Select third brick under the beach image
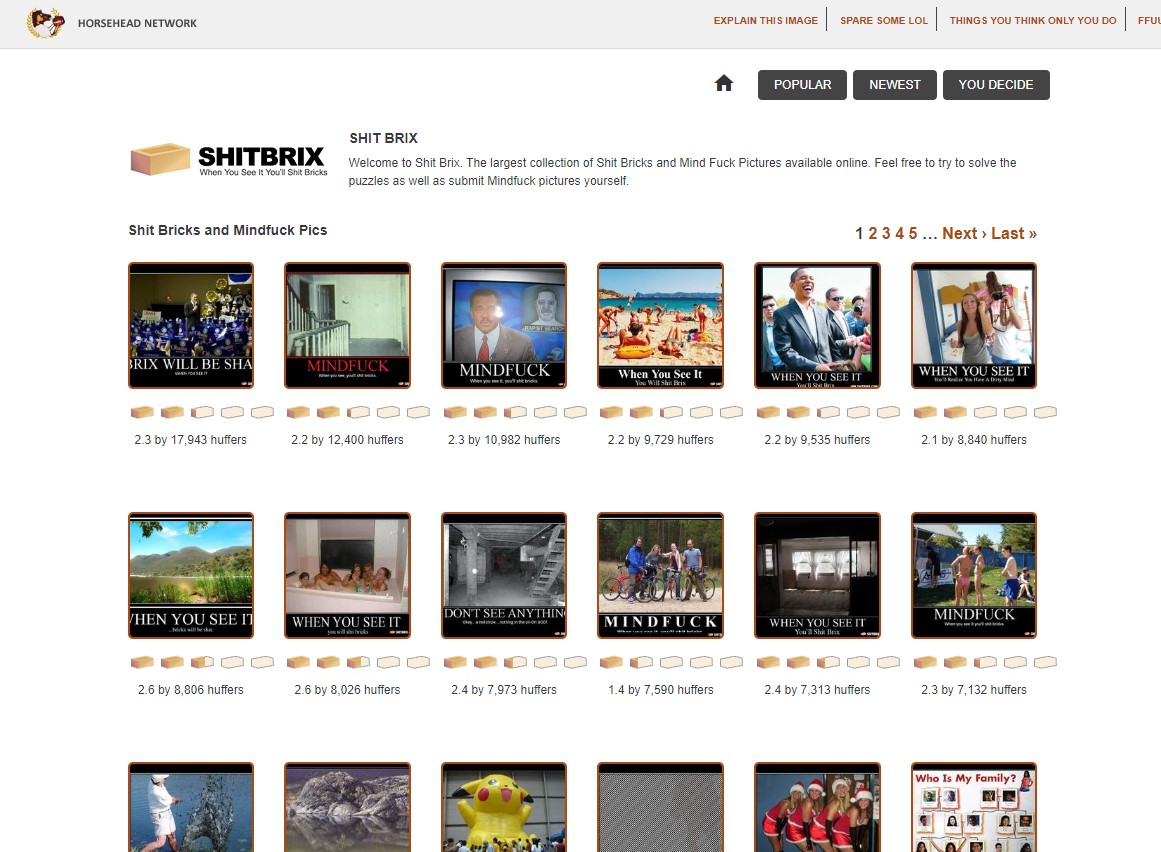Image resolution: width=1161 pixels, height=852 pixels. pyautogui.click(x=671, y=412)
